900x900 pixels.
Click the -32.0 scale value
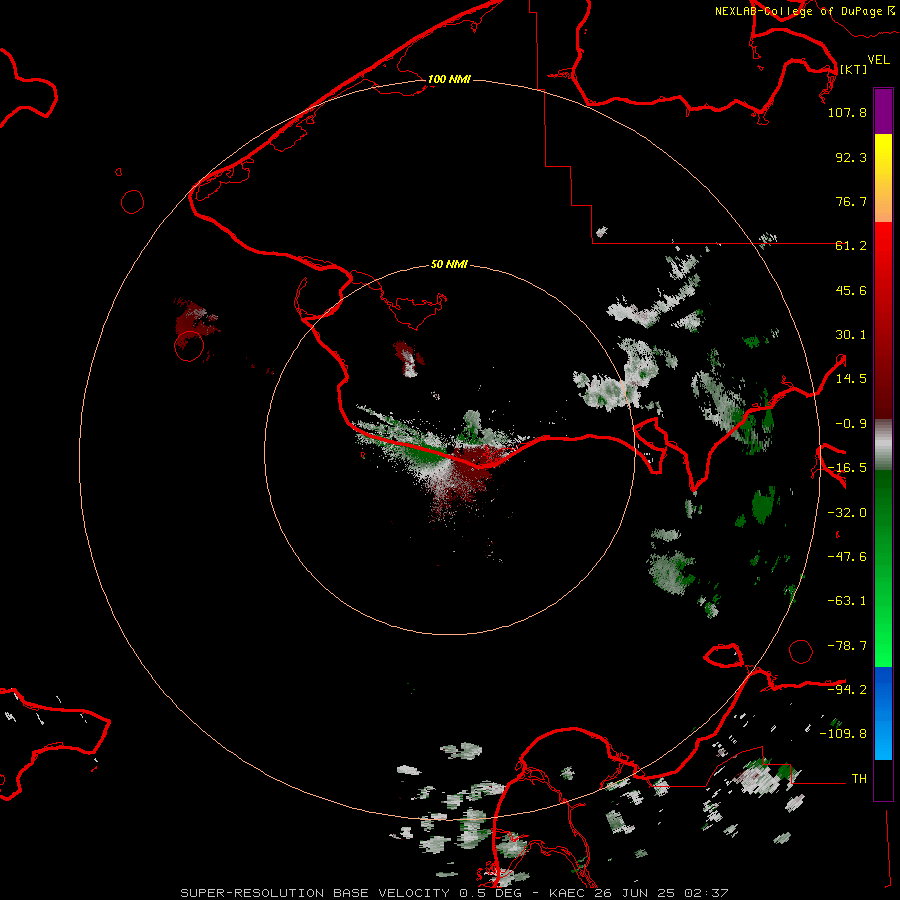click(x=847, y=513)
